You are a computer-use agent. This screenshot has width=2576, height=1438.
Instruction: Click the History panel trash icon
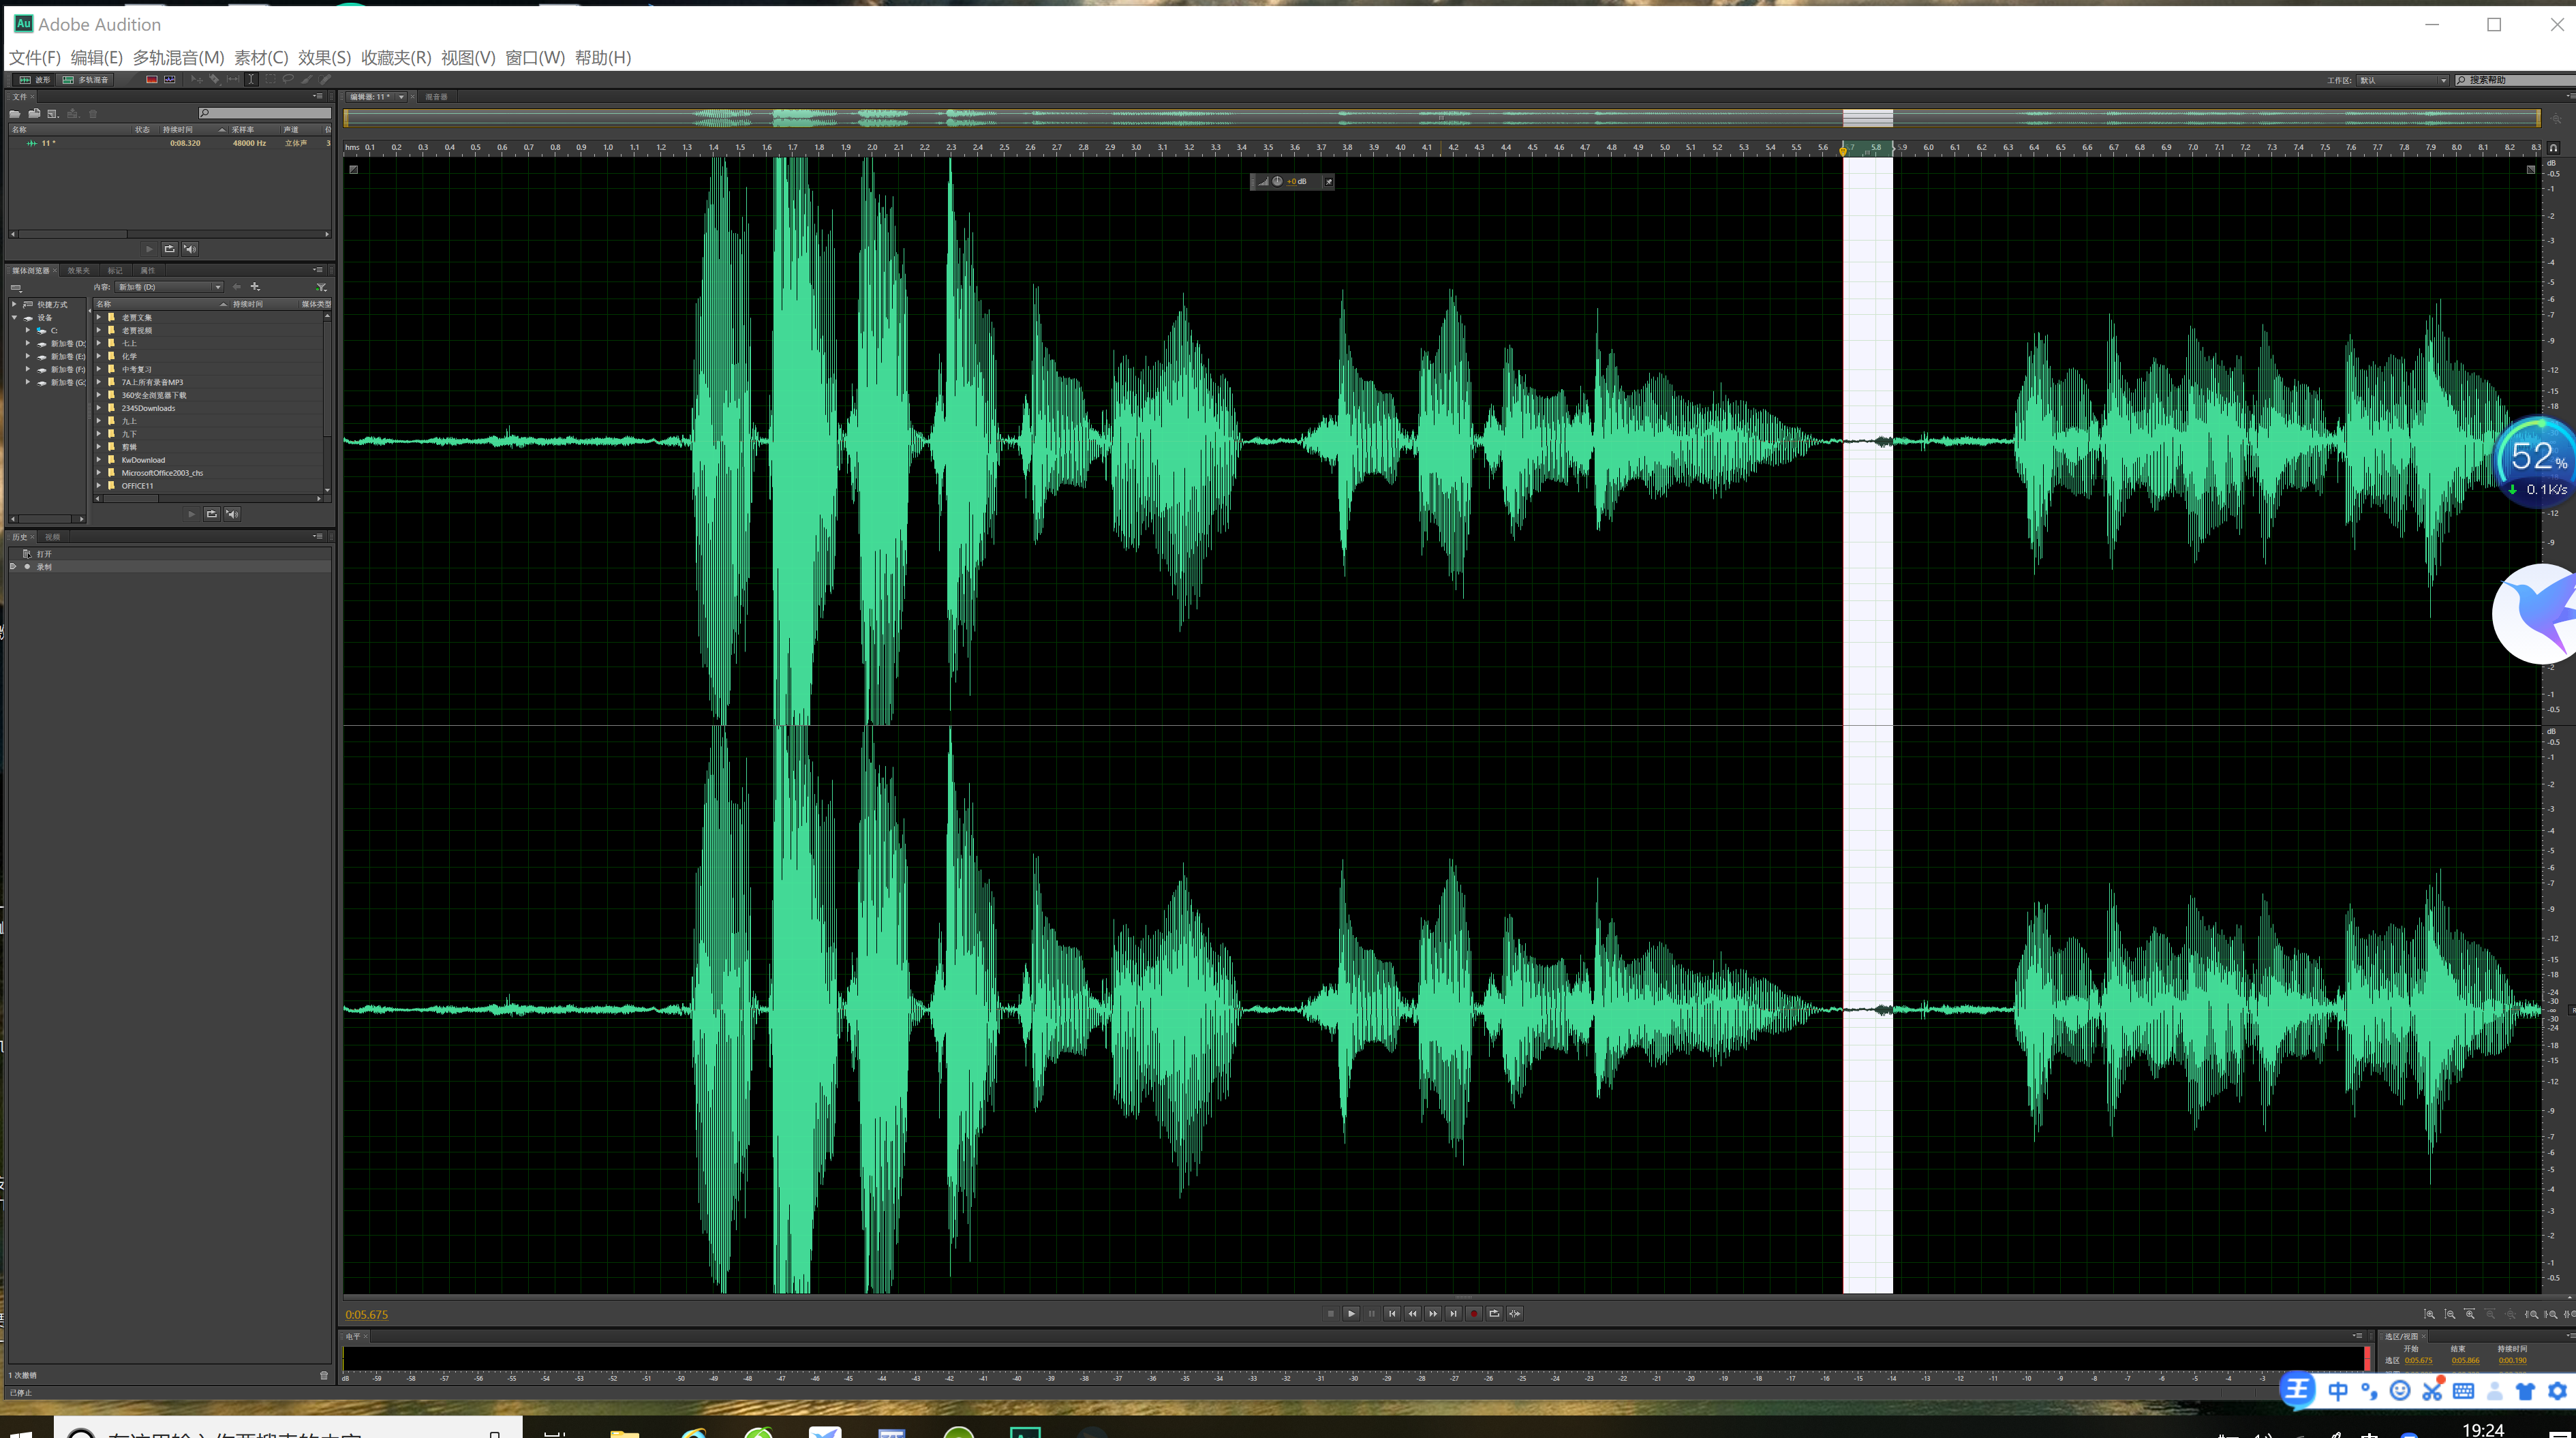pos(324,1375)
